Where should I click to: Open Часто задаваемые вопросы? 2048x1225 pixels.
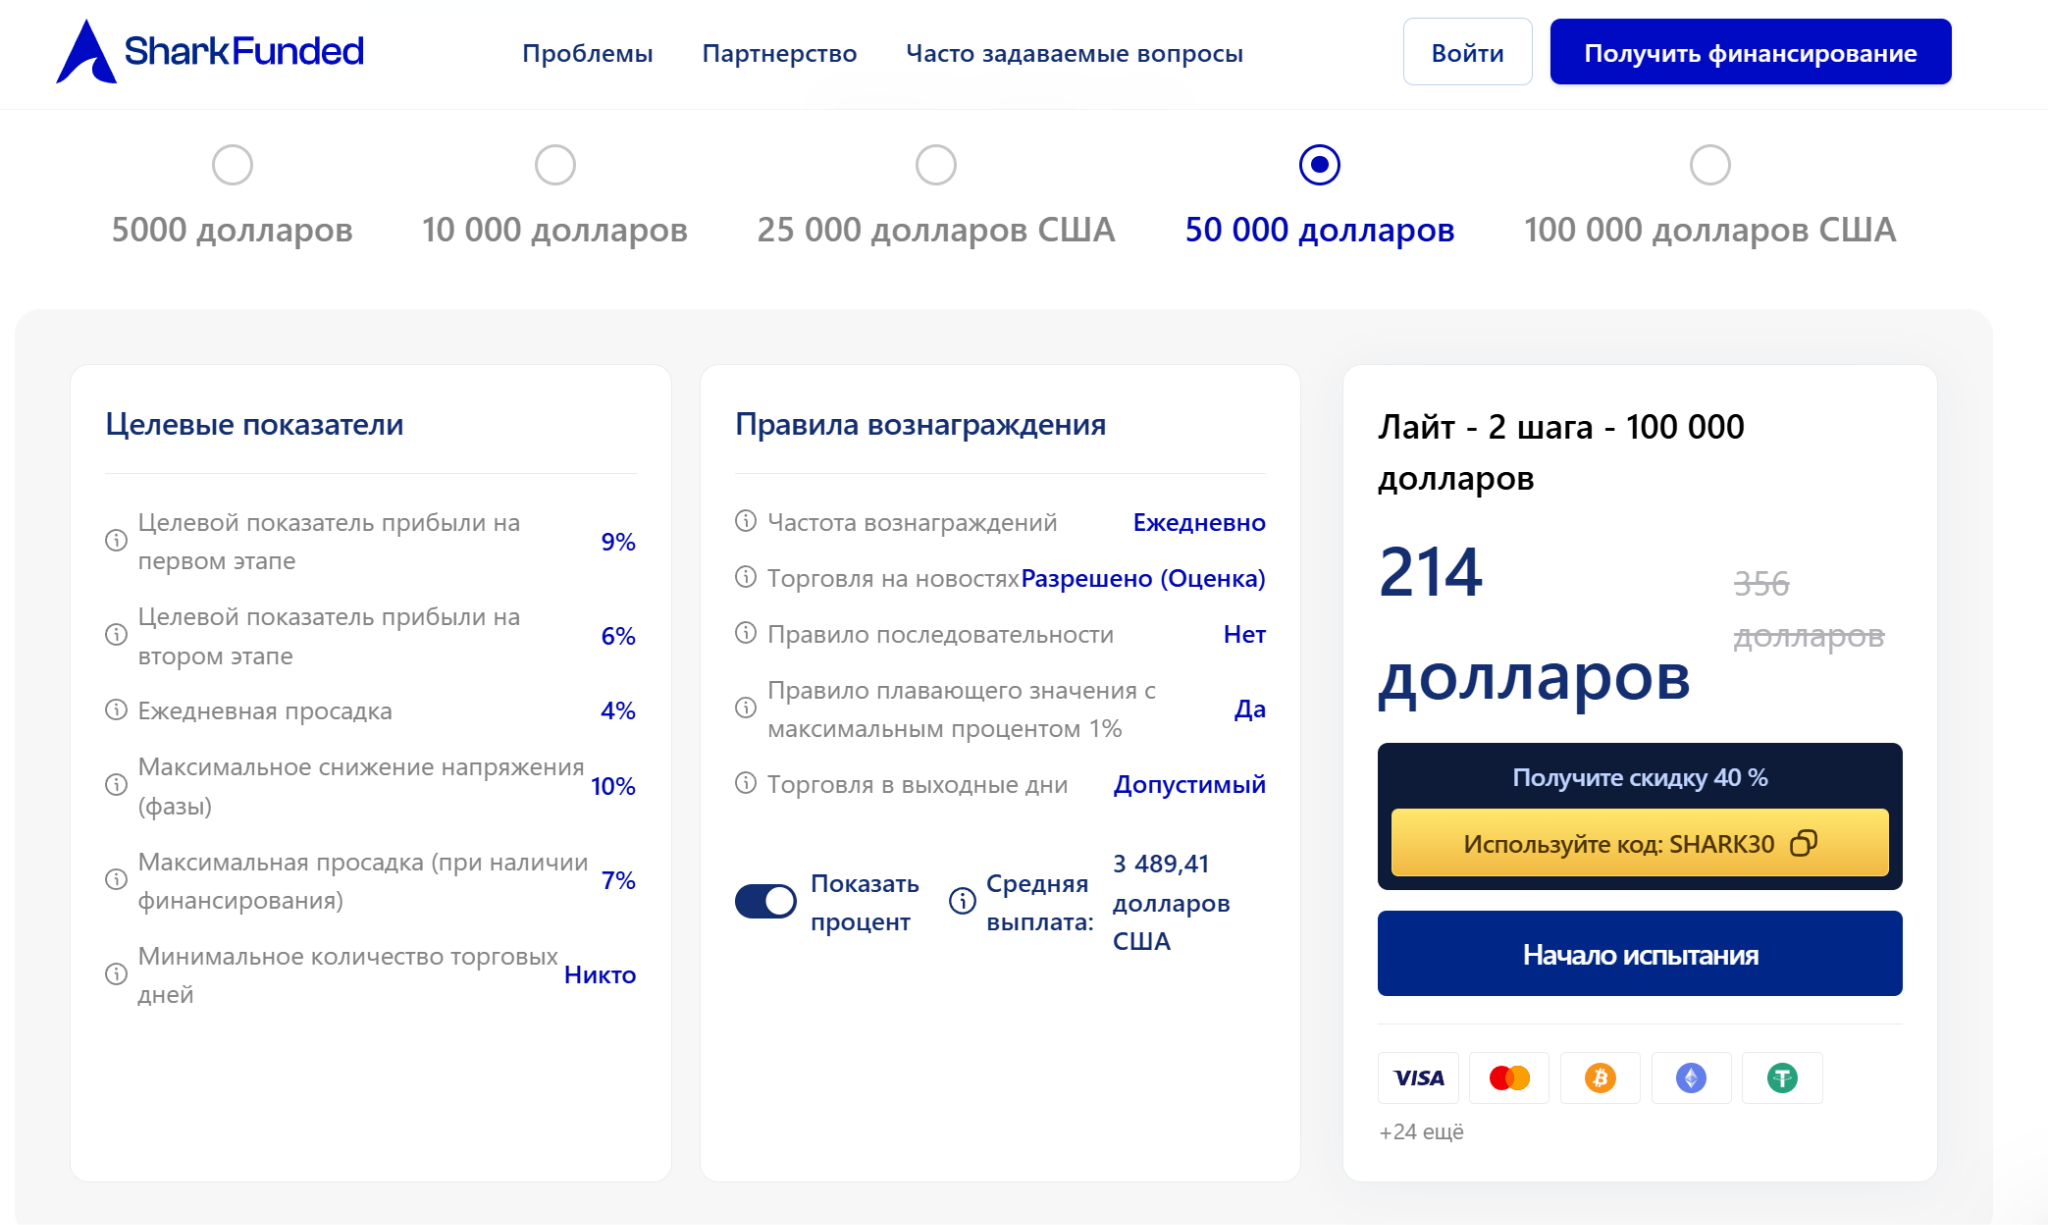(x=1075, y=53)
